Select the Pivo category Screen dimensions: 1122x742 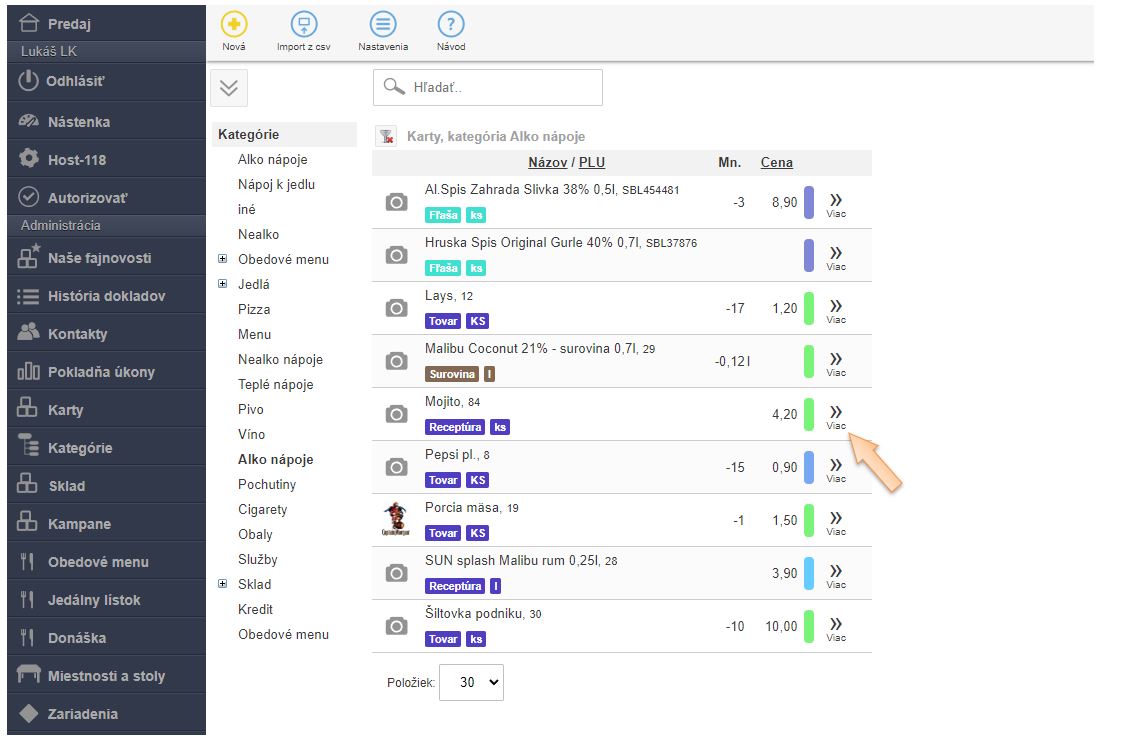(251, 410)
